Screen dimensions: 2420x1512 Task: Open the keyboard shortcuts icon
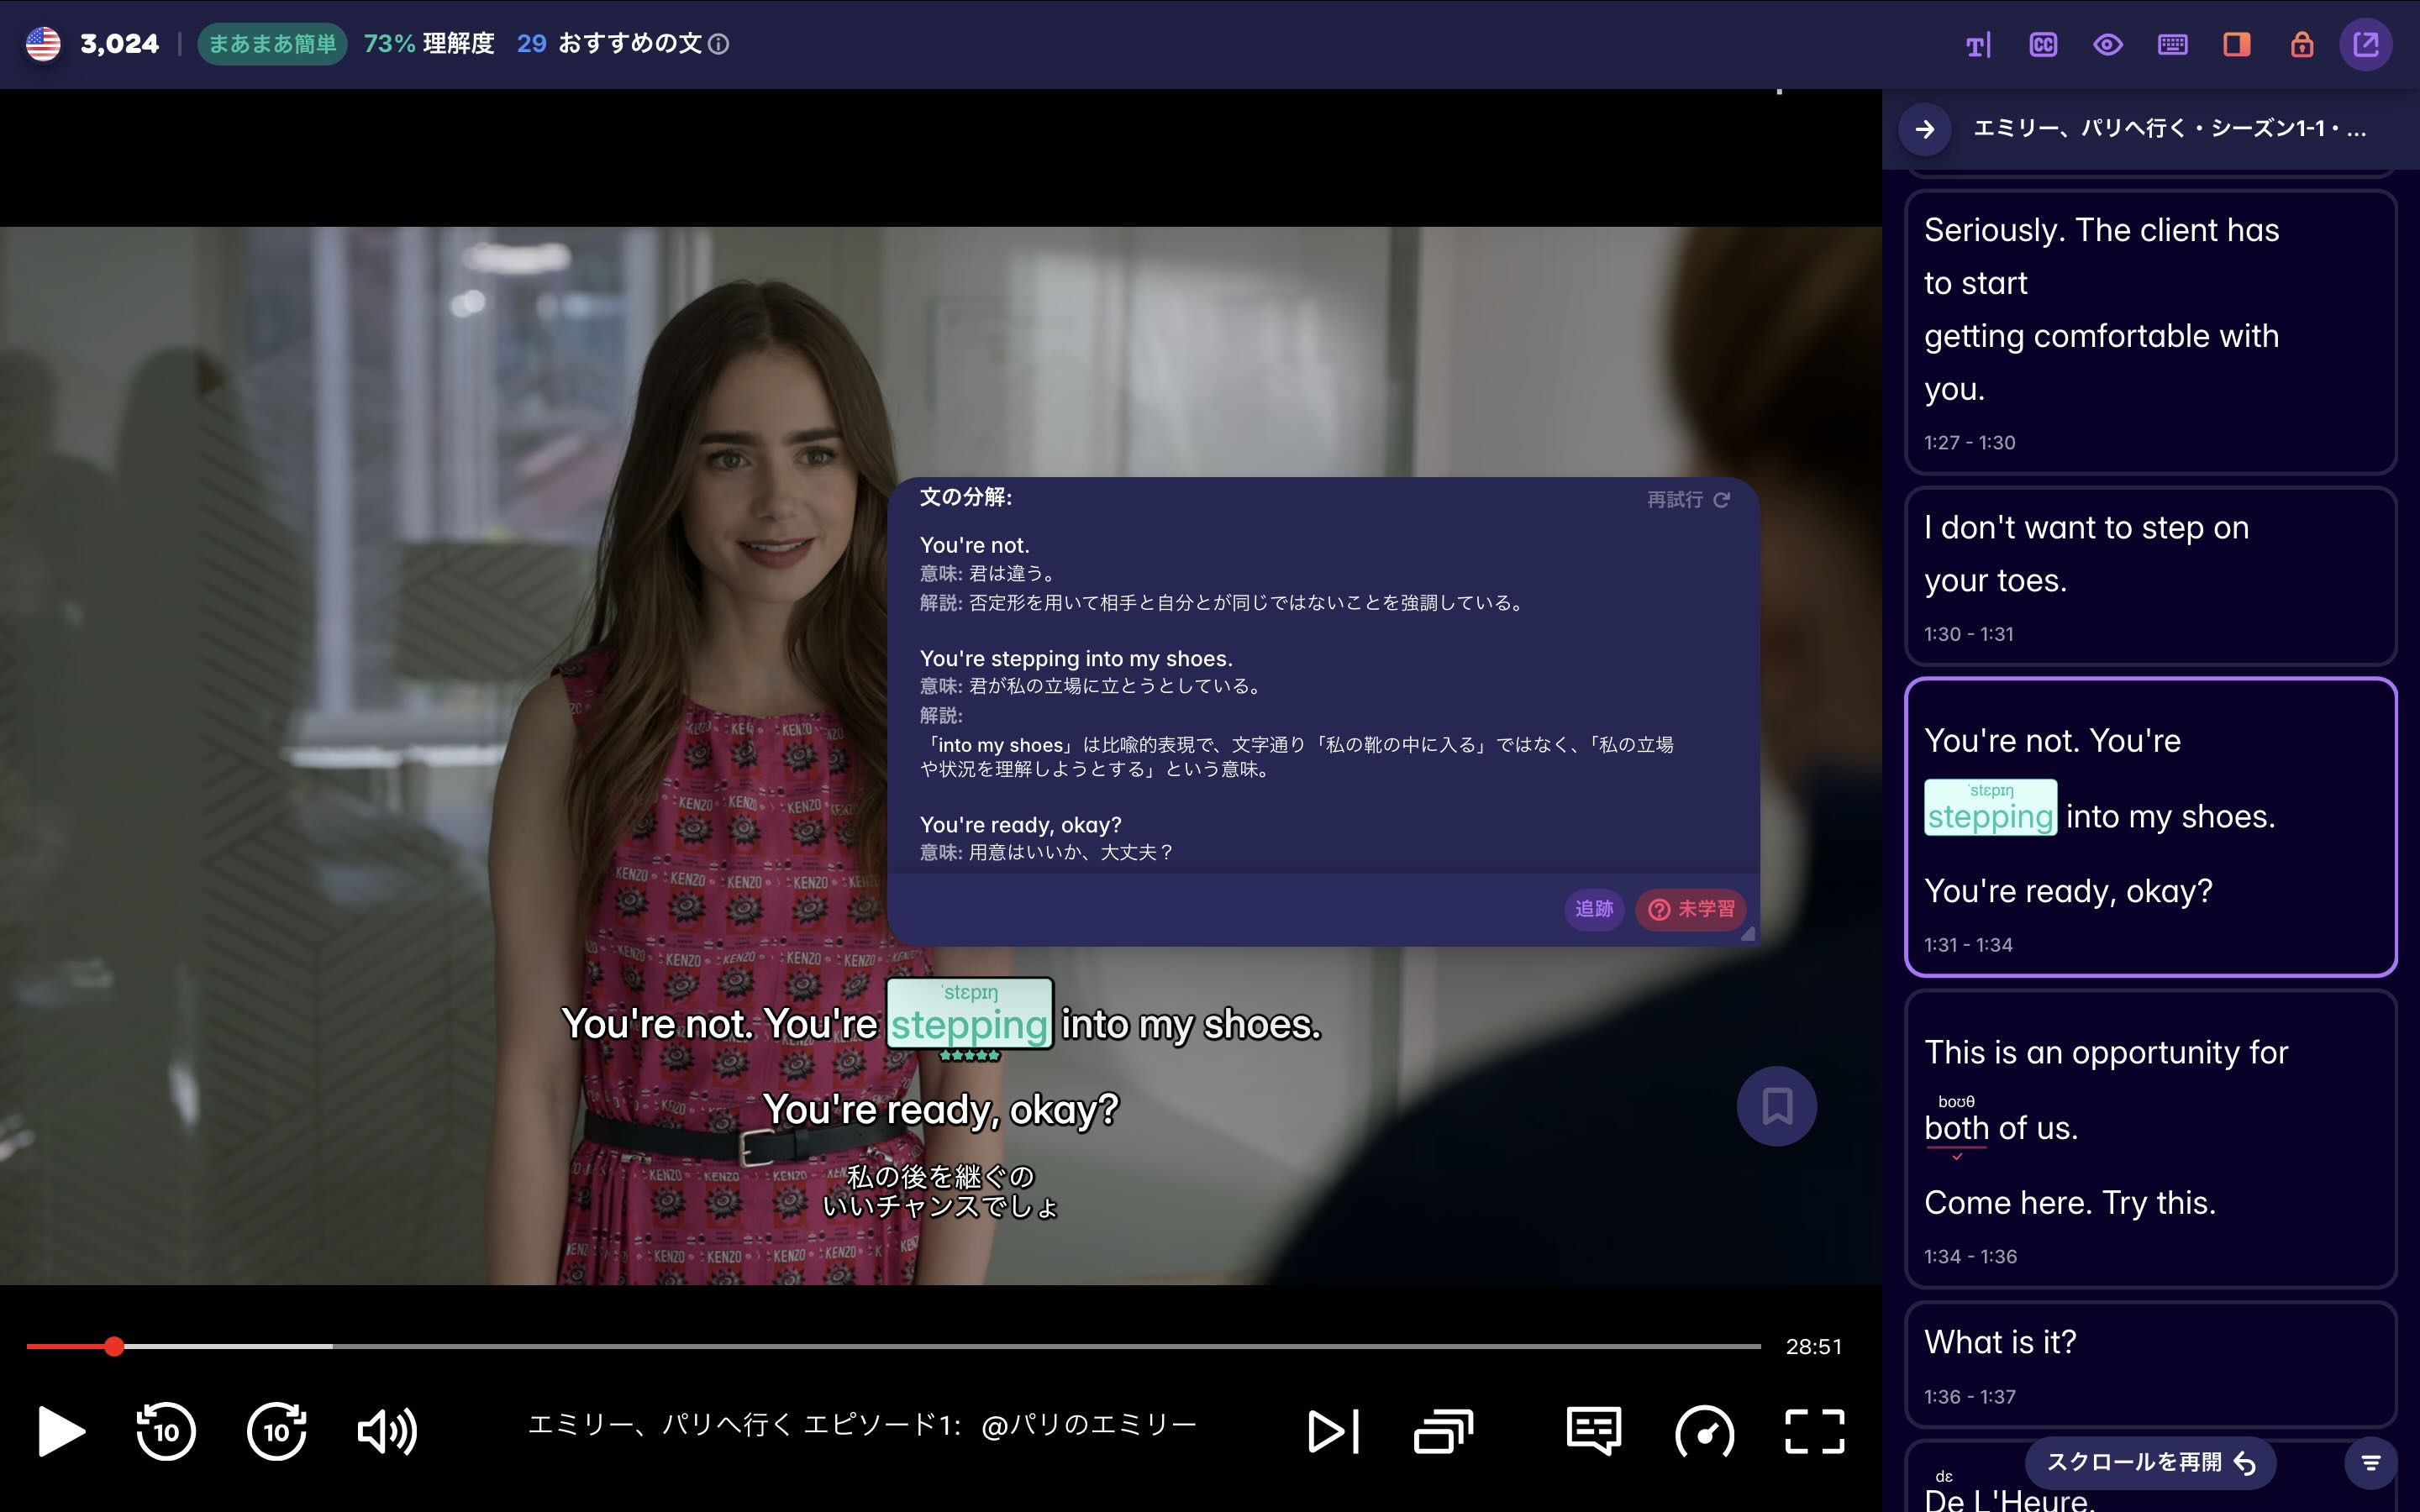click(2172, 44)
